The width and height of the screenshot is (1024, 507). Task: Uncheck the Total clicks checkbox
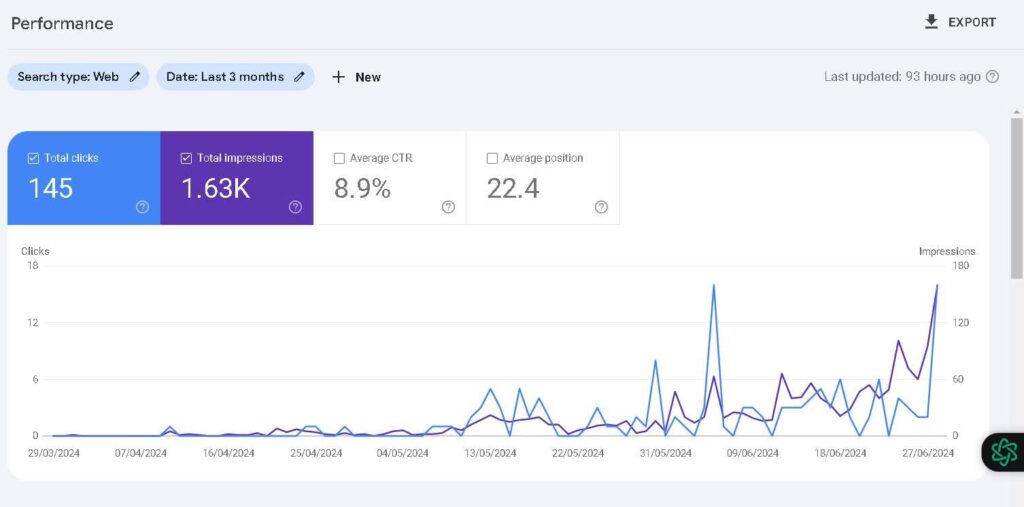tap(33, 158)
